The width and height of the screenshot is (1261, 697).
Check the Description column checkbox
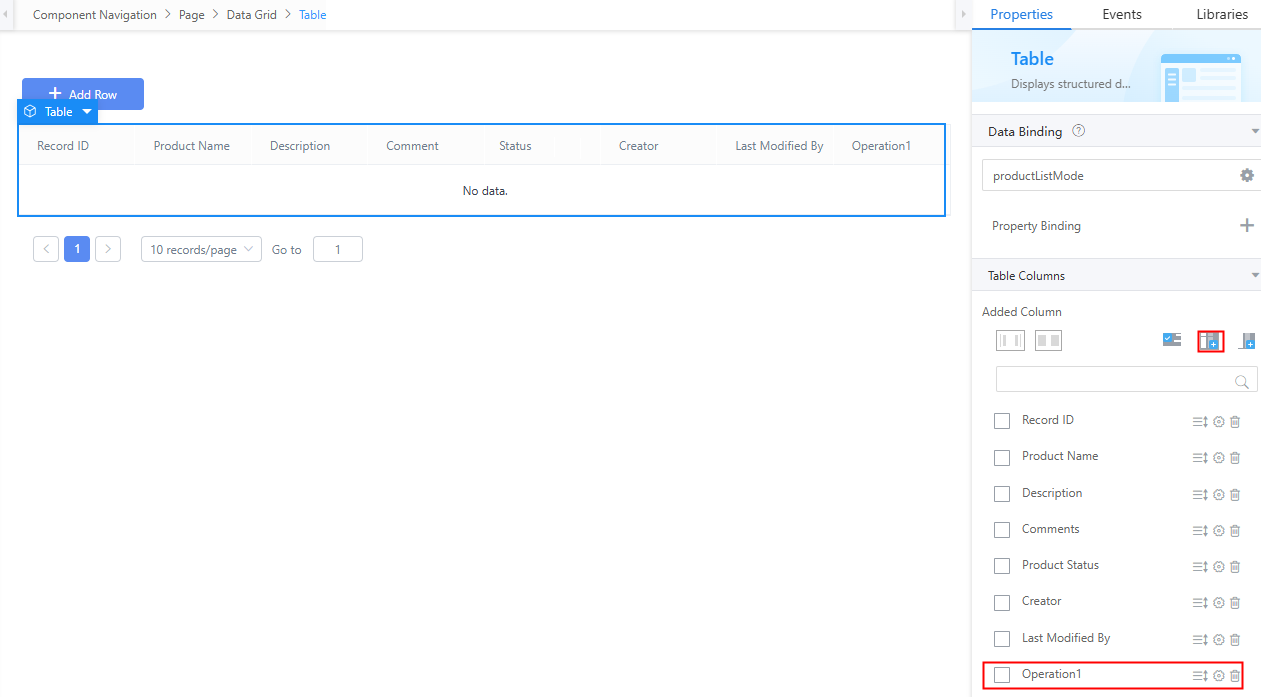pos(1002,494)
